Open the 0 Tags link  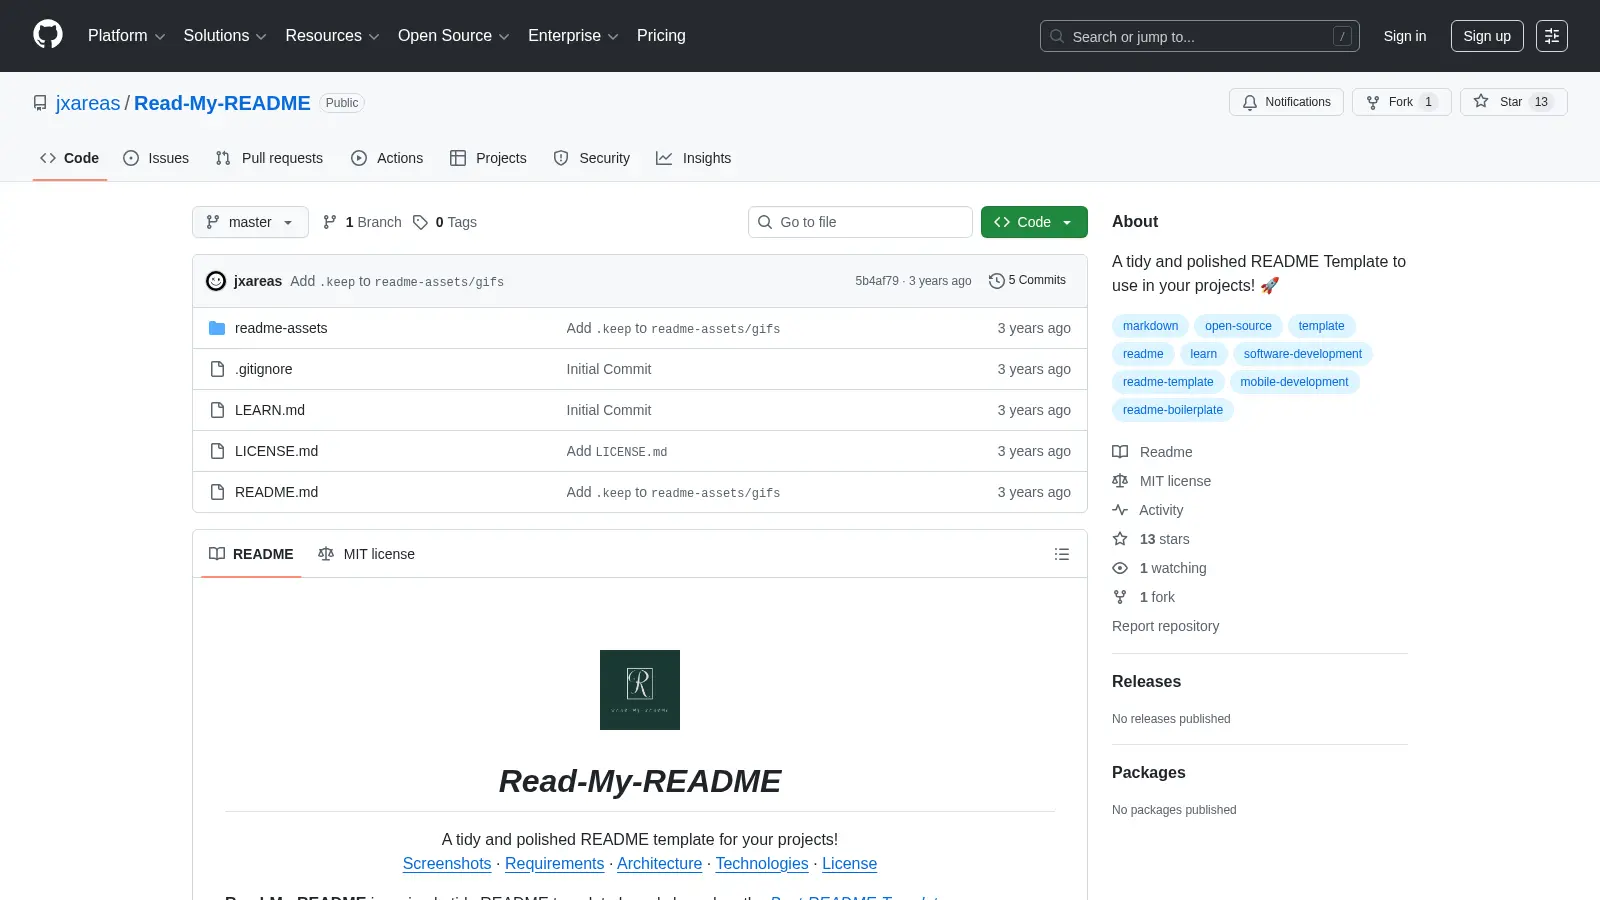tap(445, 222)
